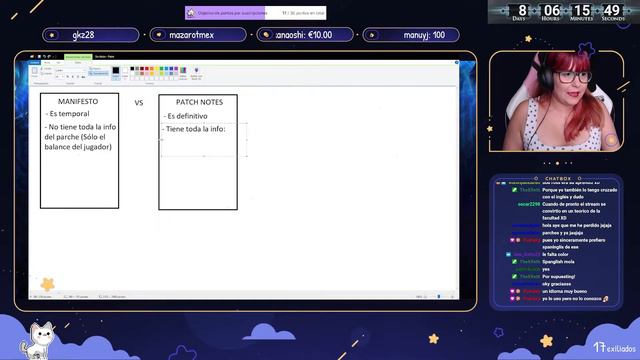640x360 pixels.
Task: Click the Paint help icon at ribbon right
Action: point(456,62)
